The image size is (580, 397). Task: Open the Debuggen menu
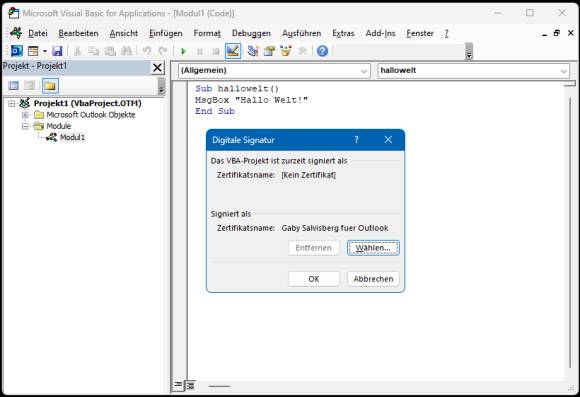click(x=251, y=33)
